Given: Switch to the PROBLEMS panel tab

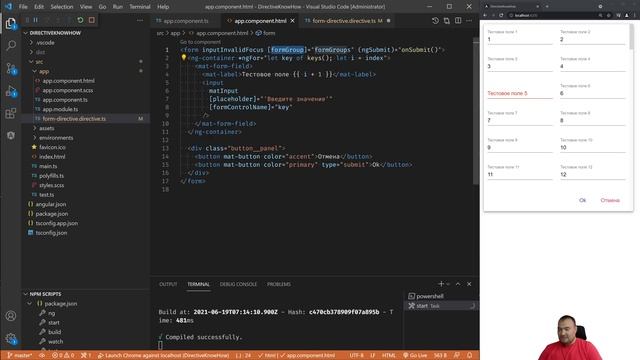Looking at the screenshot, I should [x=279, y=284].
